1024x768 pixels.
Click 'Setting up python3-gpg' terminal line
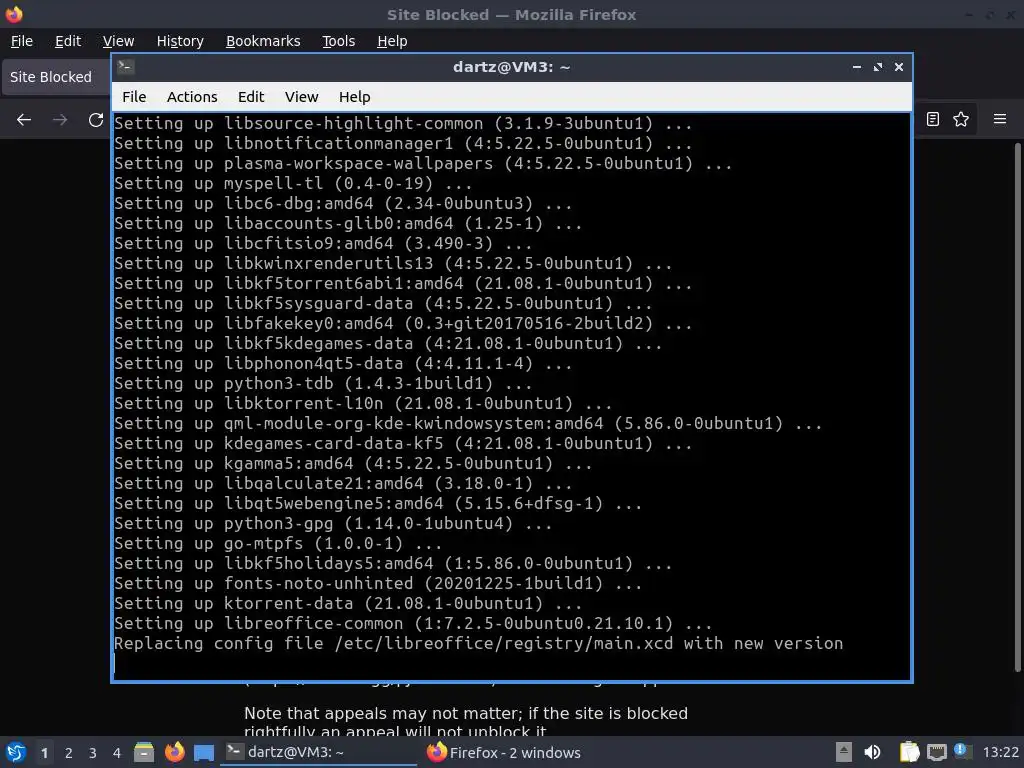(x=333, y=523)
